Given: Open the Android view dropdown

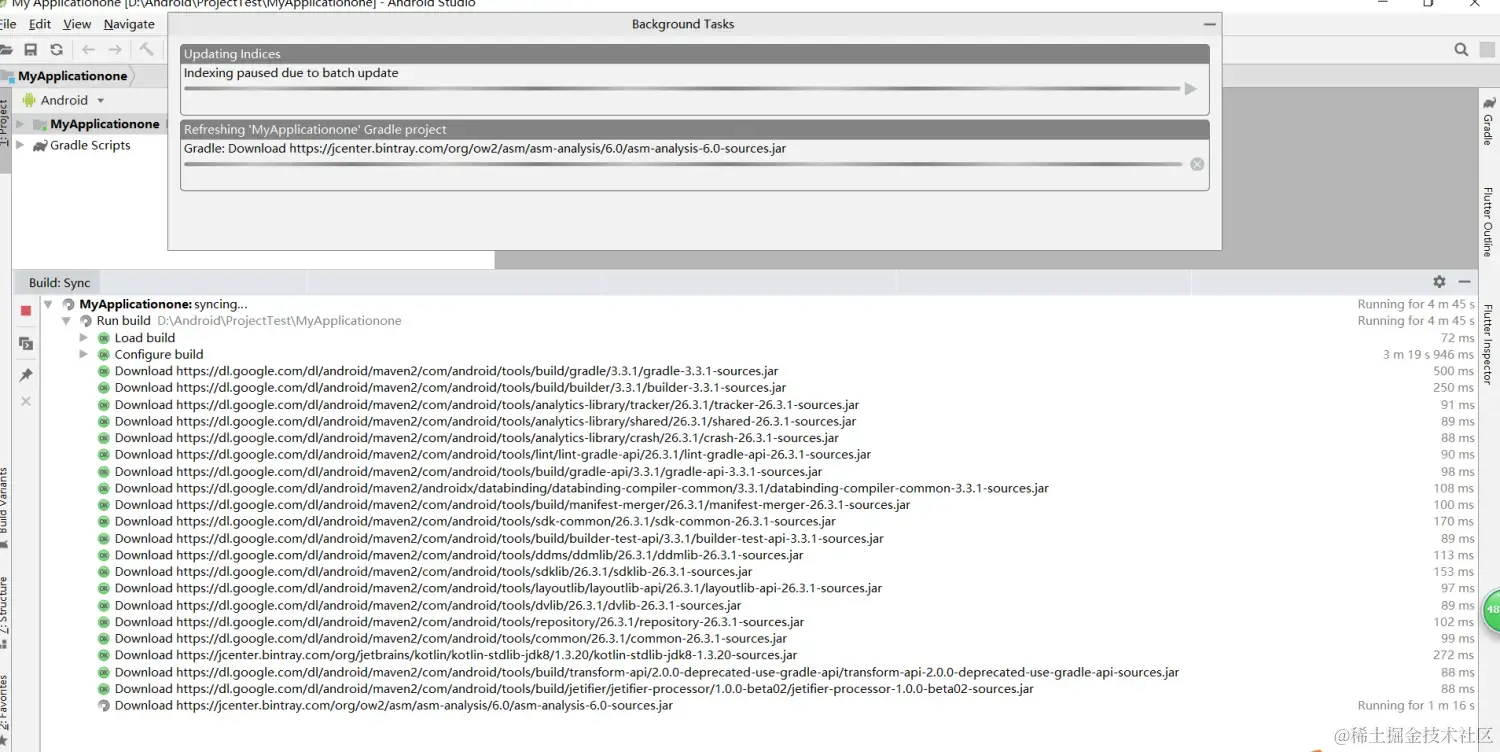Looking at the screenshot, I should pyautogui.click(x=100, y=101).
